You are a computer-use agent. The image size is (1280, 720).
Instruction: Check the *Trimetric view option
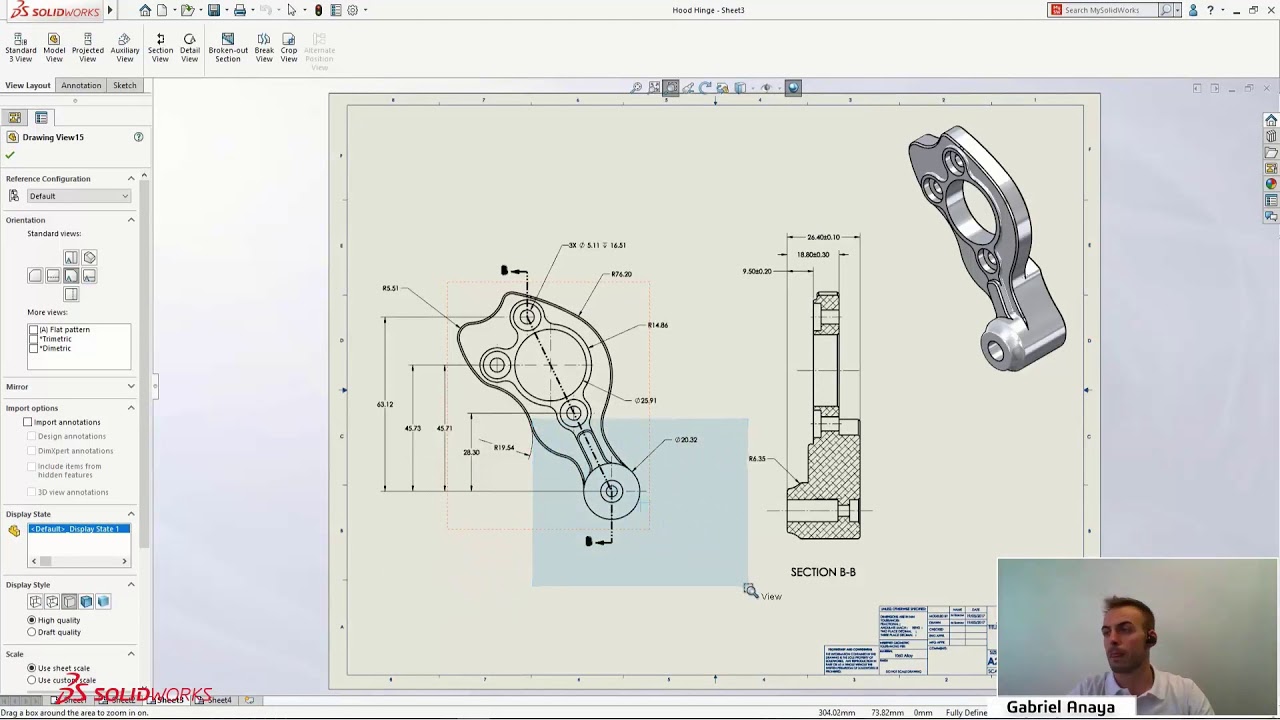point(34,339)
